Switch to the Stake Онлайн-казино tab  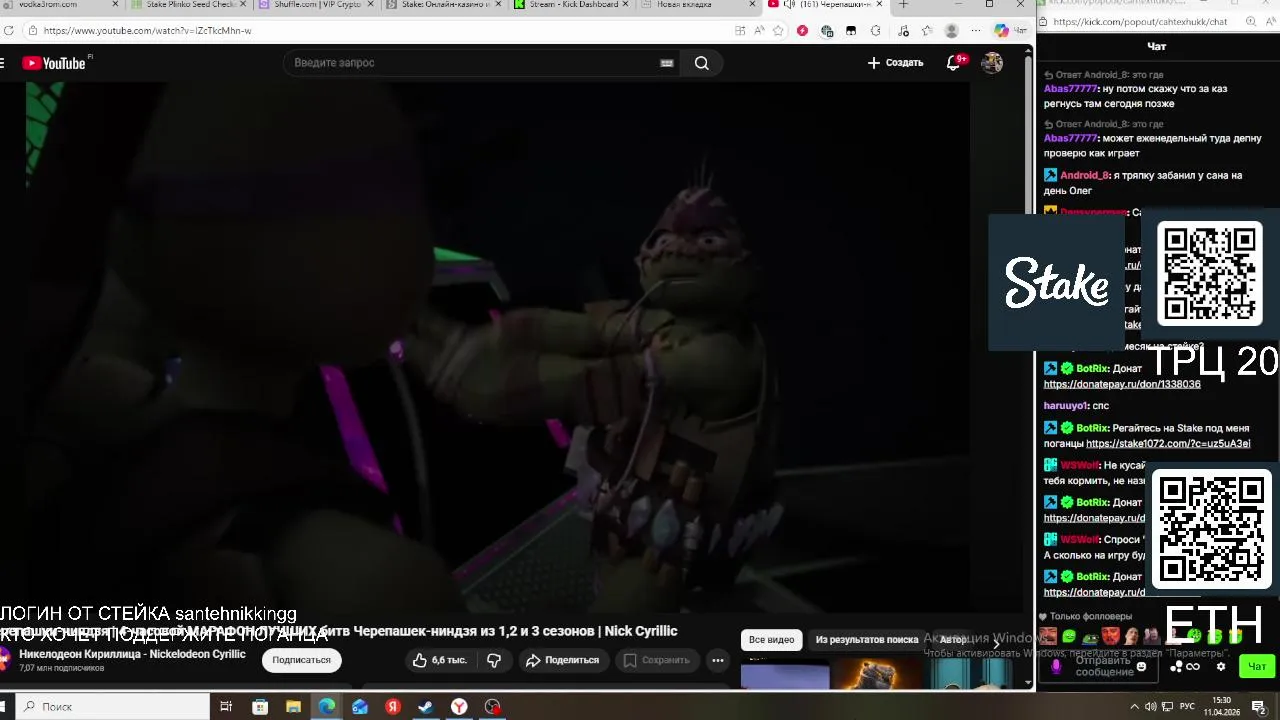(444, 5)
